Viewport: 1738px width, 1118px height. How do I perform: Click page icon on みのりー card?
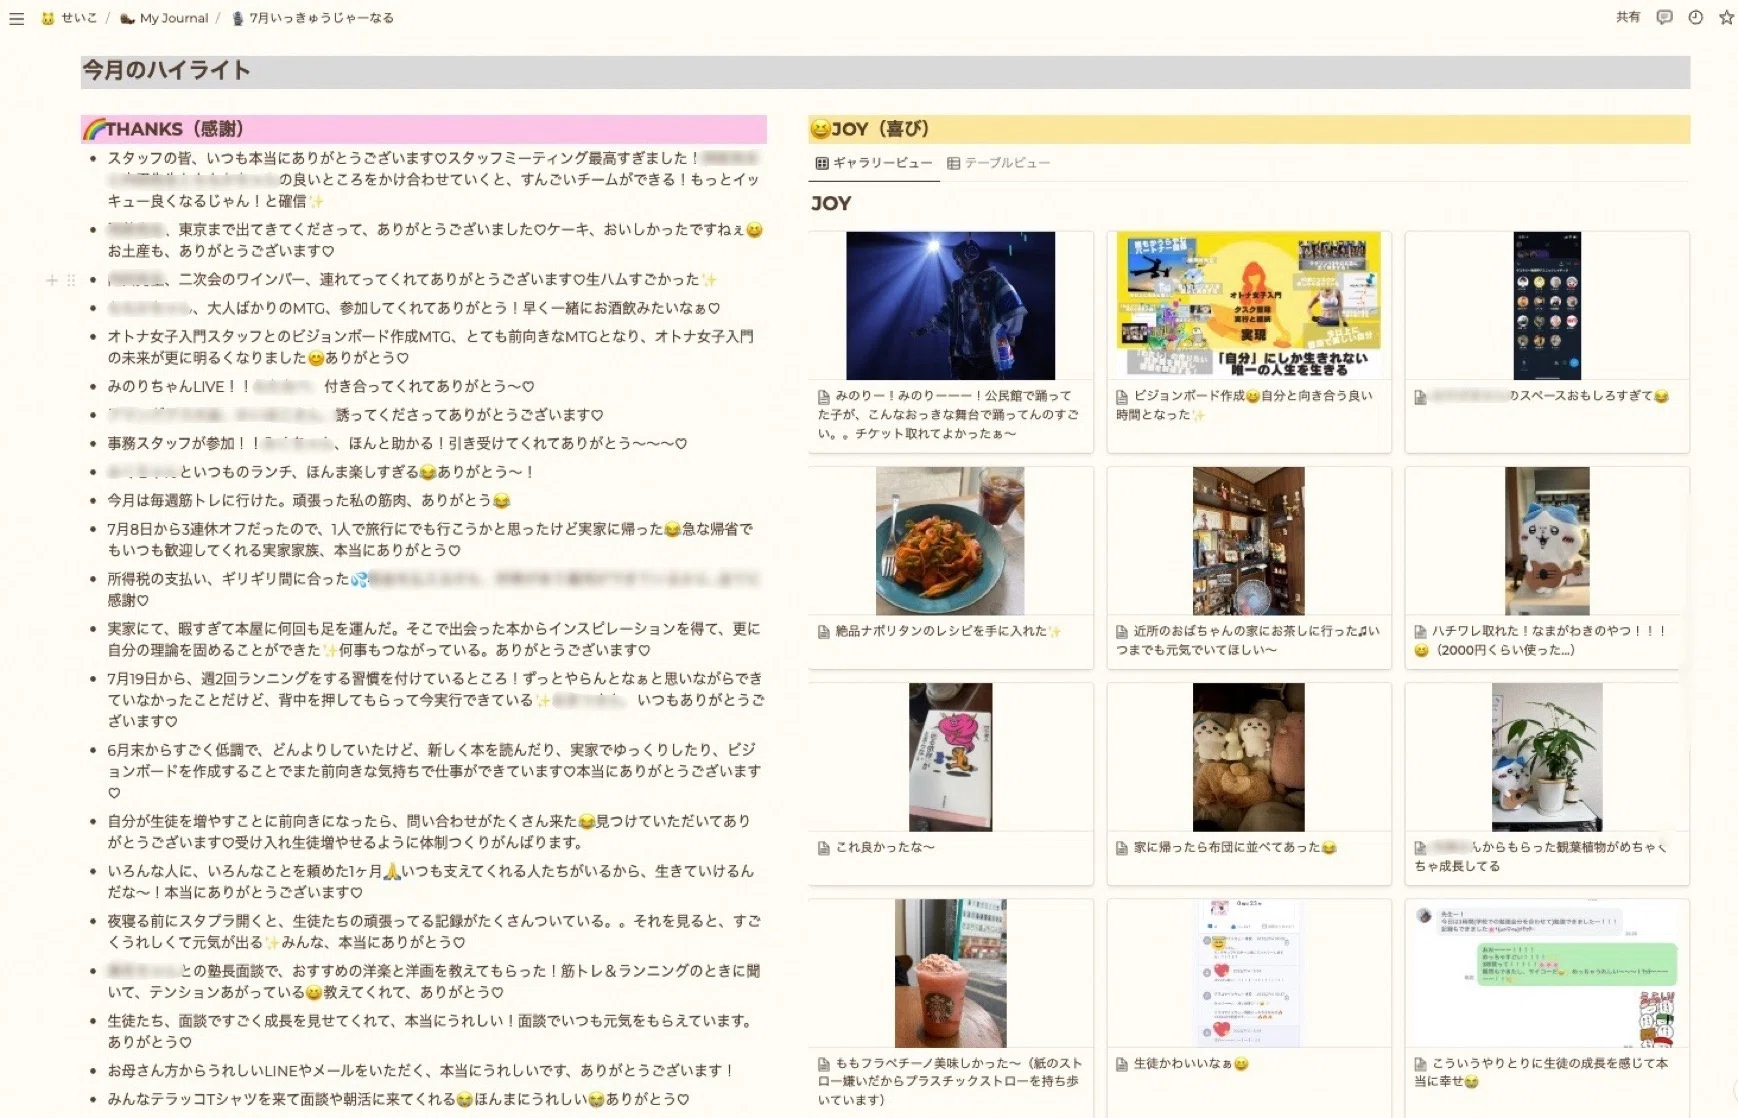point(824,397)
